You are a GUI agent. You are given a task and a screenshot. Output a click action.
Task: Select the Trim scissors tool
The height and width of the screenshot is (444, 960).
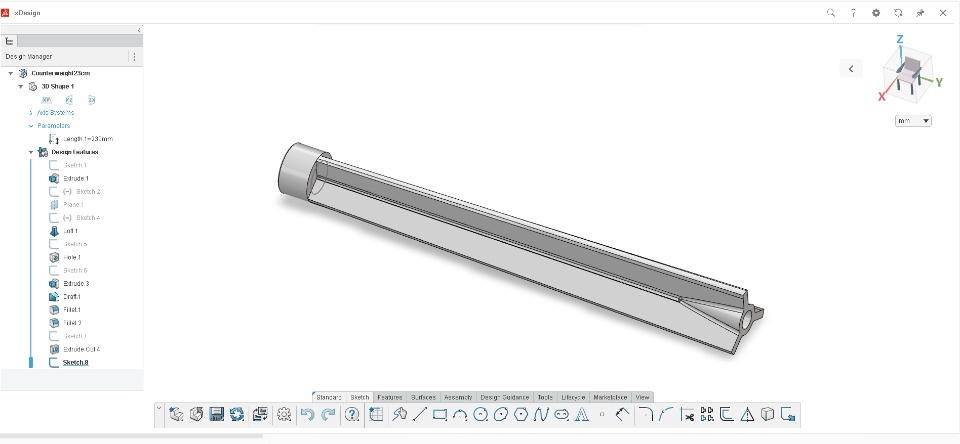[687, 415]
